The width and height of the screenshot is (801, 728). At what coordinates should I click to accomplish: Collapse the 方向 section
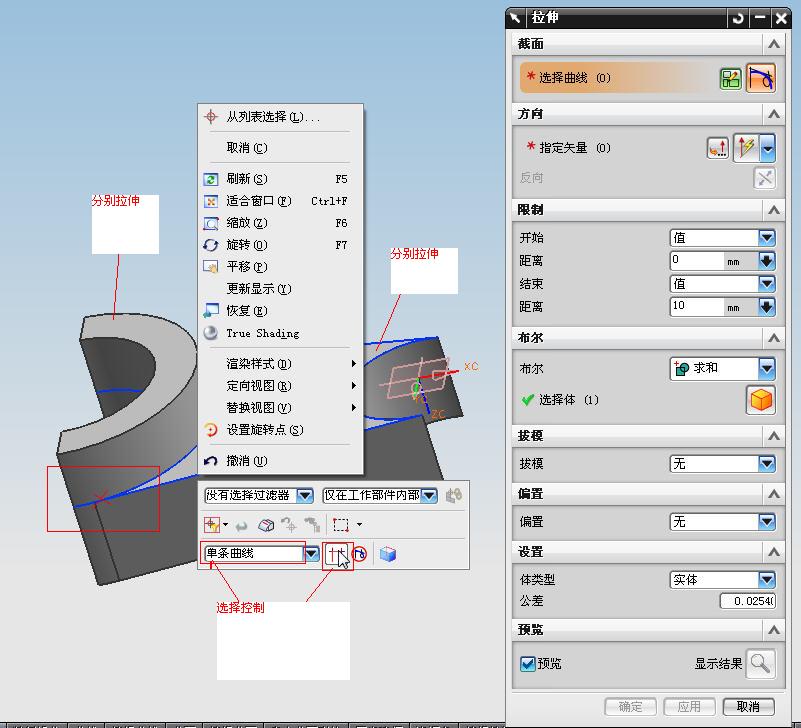point(773,114)
